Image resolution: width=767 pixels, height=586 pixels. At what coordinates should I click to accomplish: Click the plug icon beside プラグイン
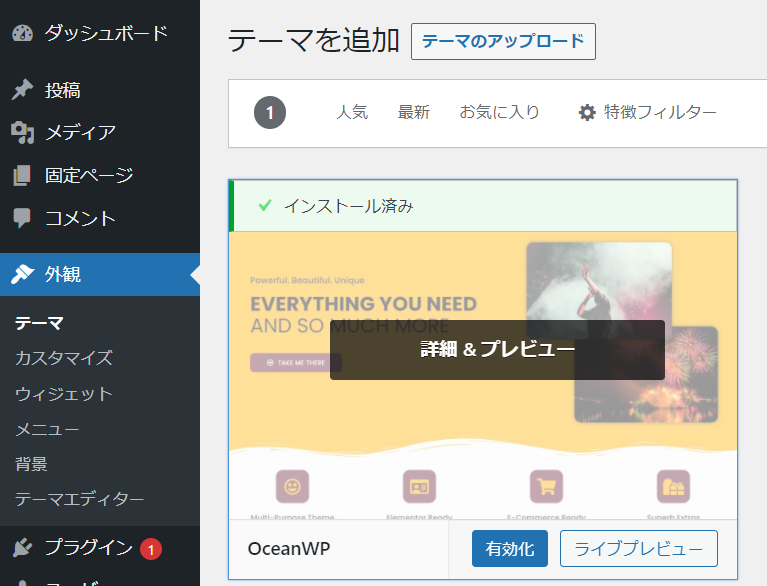pos(23,548)
